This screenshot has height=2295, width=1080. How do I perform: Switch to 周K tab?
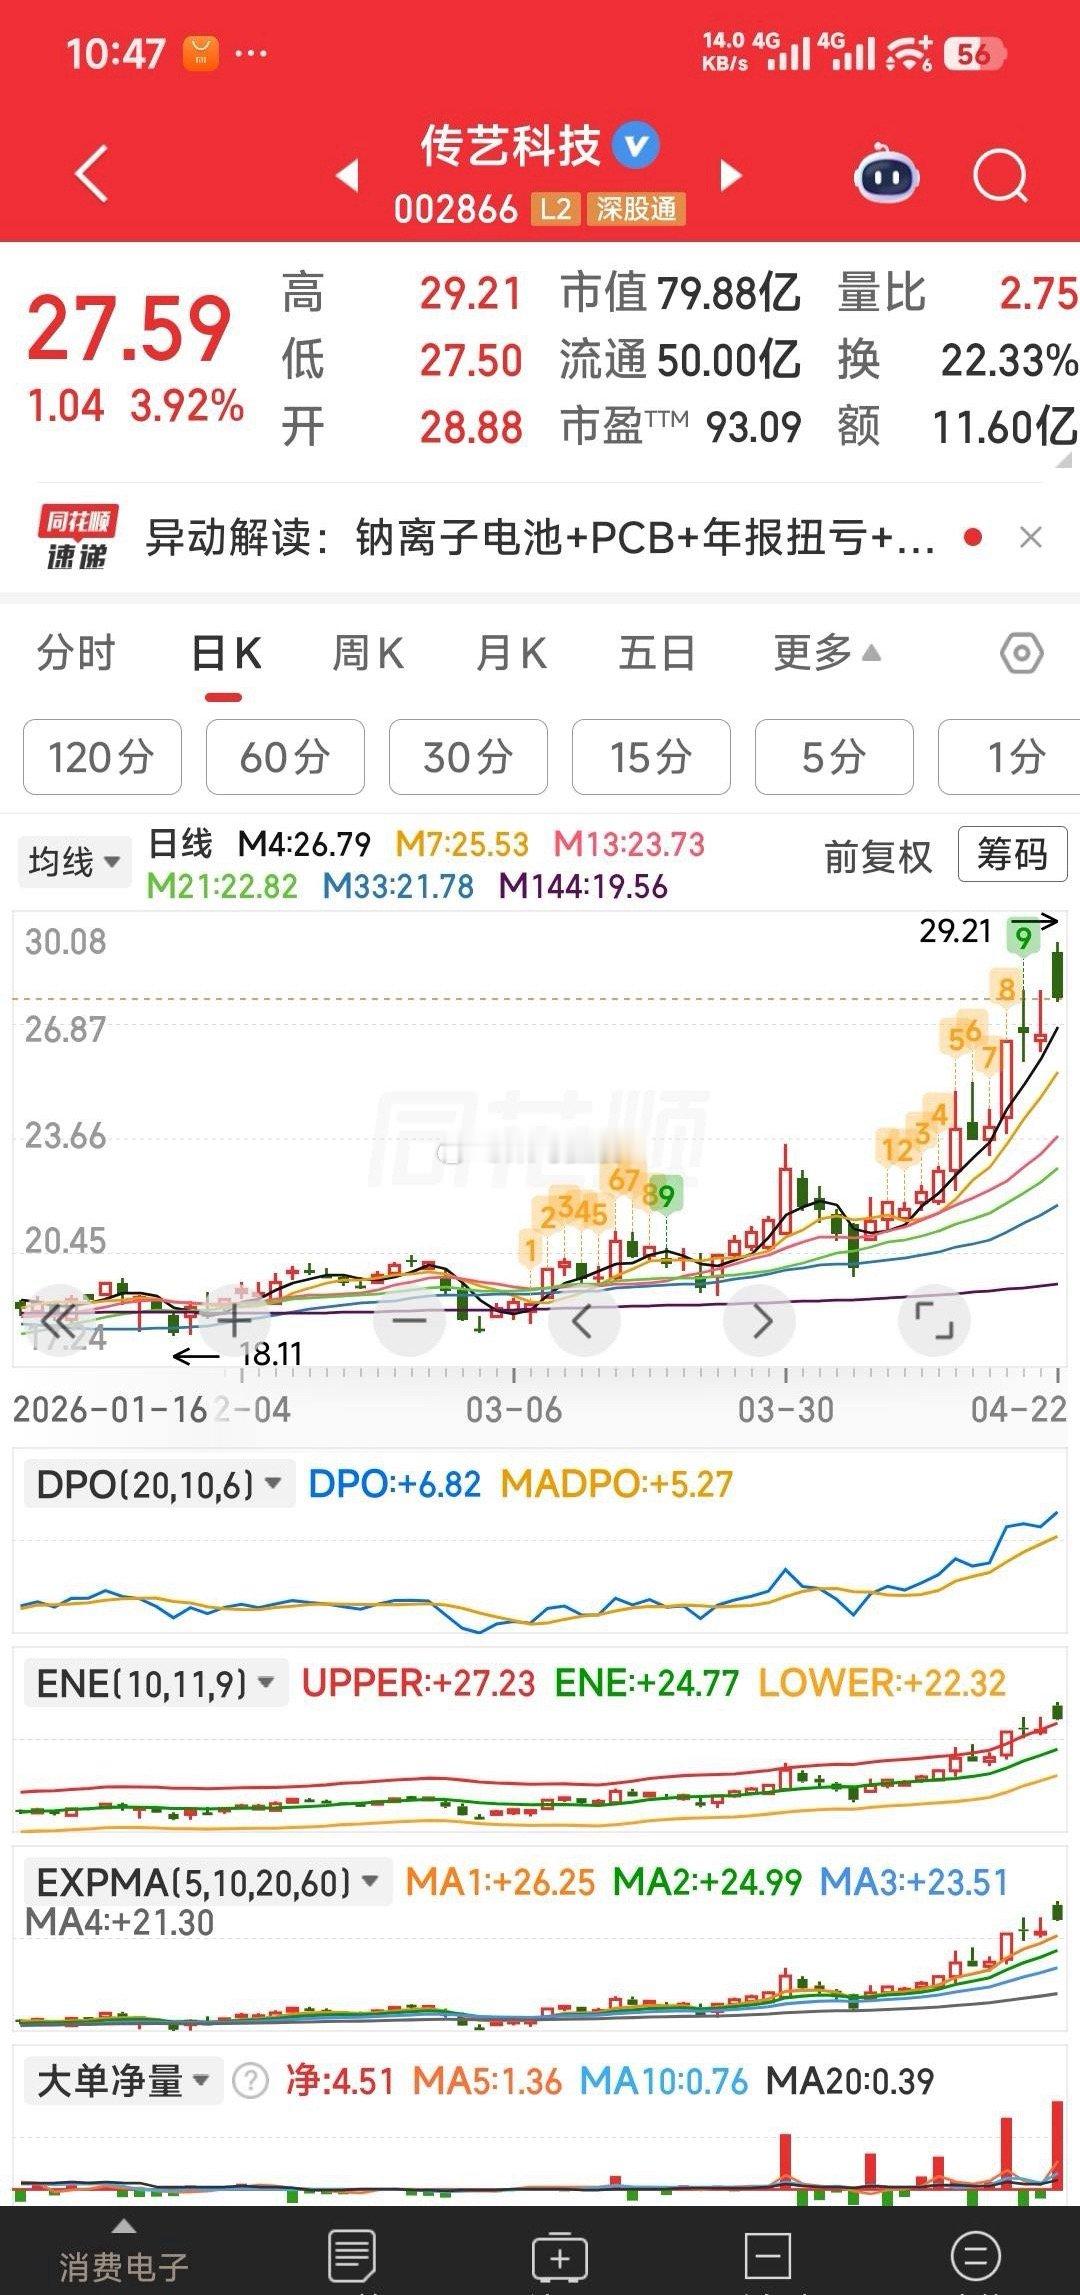[368, 654]
